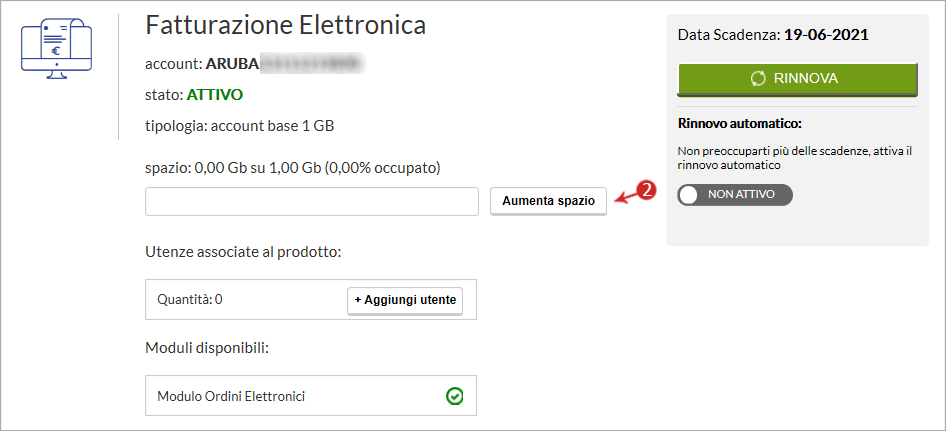Screen dimensions: 946x431
Task: Click the Aumenta spazio button
Action: click(x=548, y=201)
